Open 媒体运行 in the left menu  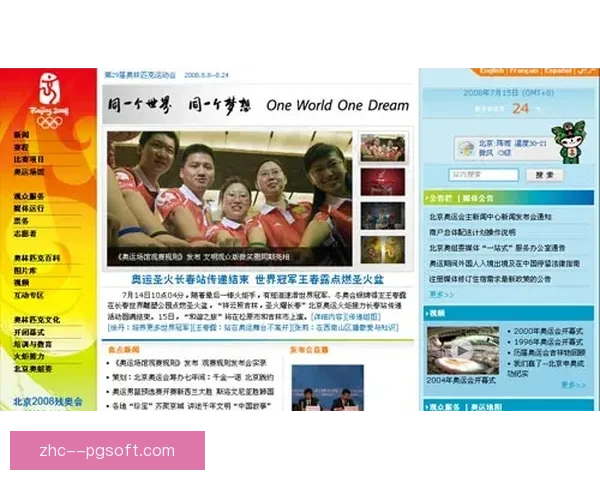[x=29, y=209]
